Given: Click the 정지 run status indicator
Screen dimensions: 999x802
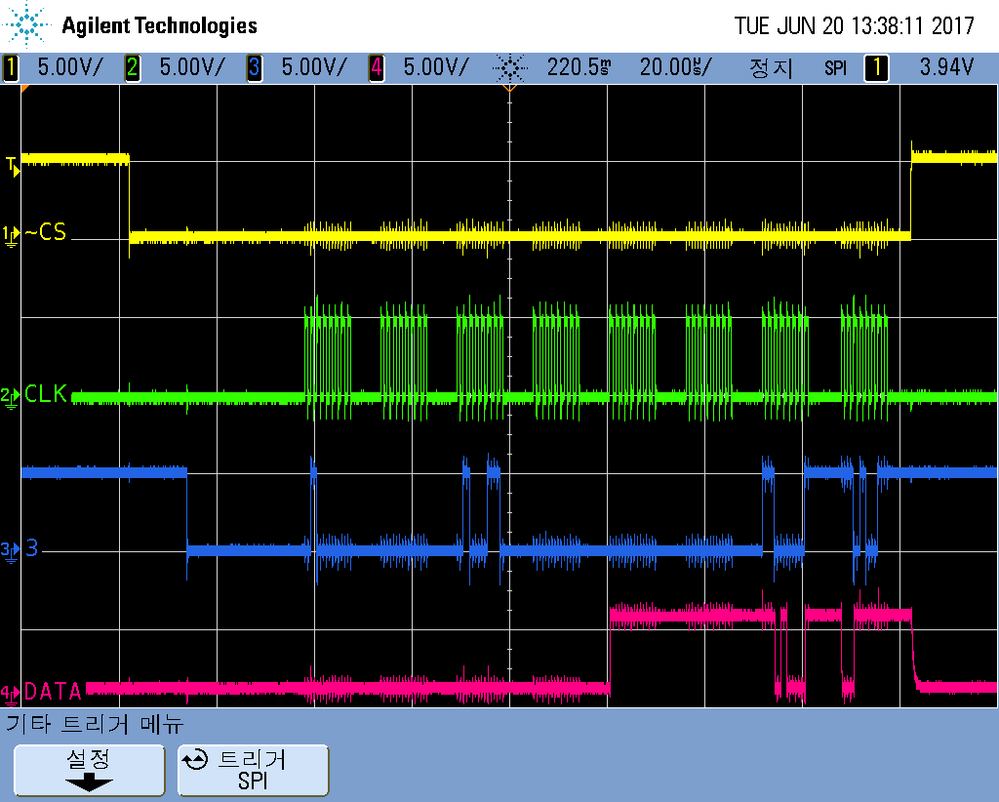Looking at the screenshot, I should coord(772,68).
